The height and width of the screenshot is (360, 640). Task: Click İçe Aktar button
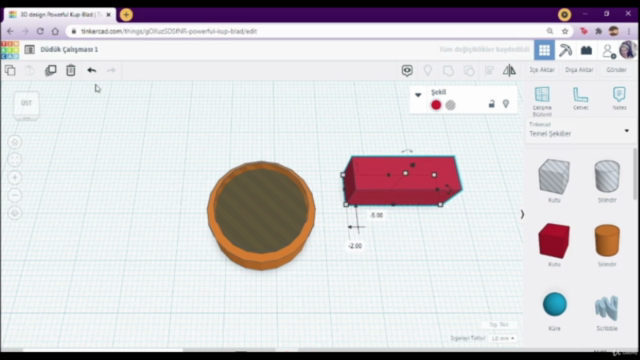click(542, 70)
